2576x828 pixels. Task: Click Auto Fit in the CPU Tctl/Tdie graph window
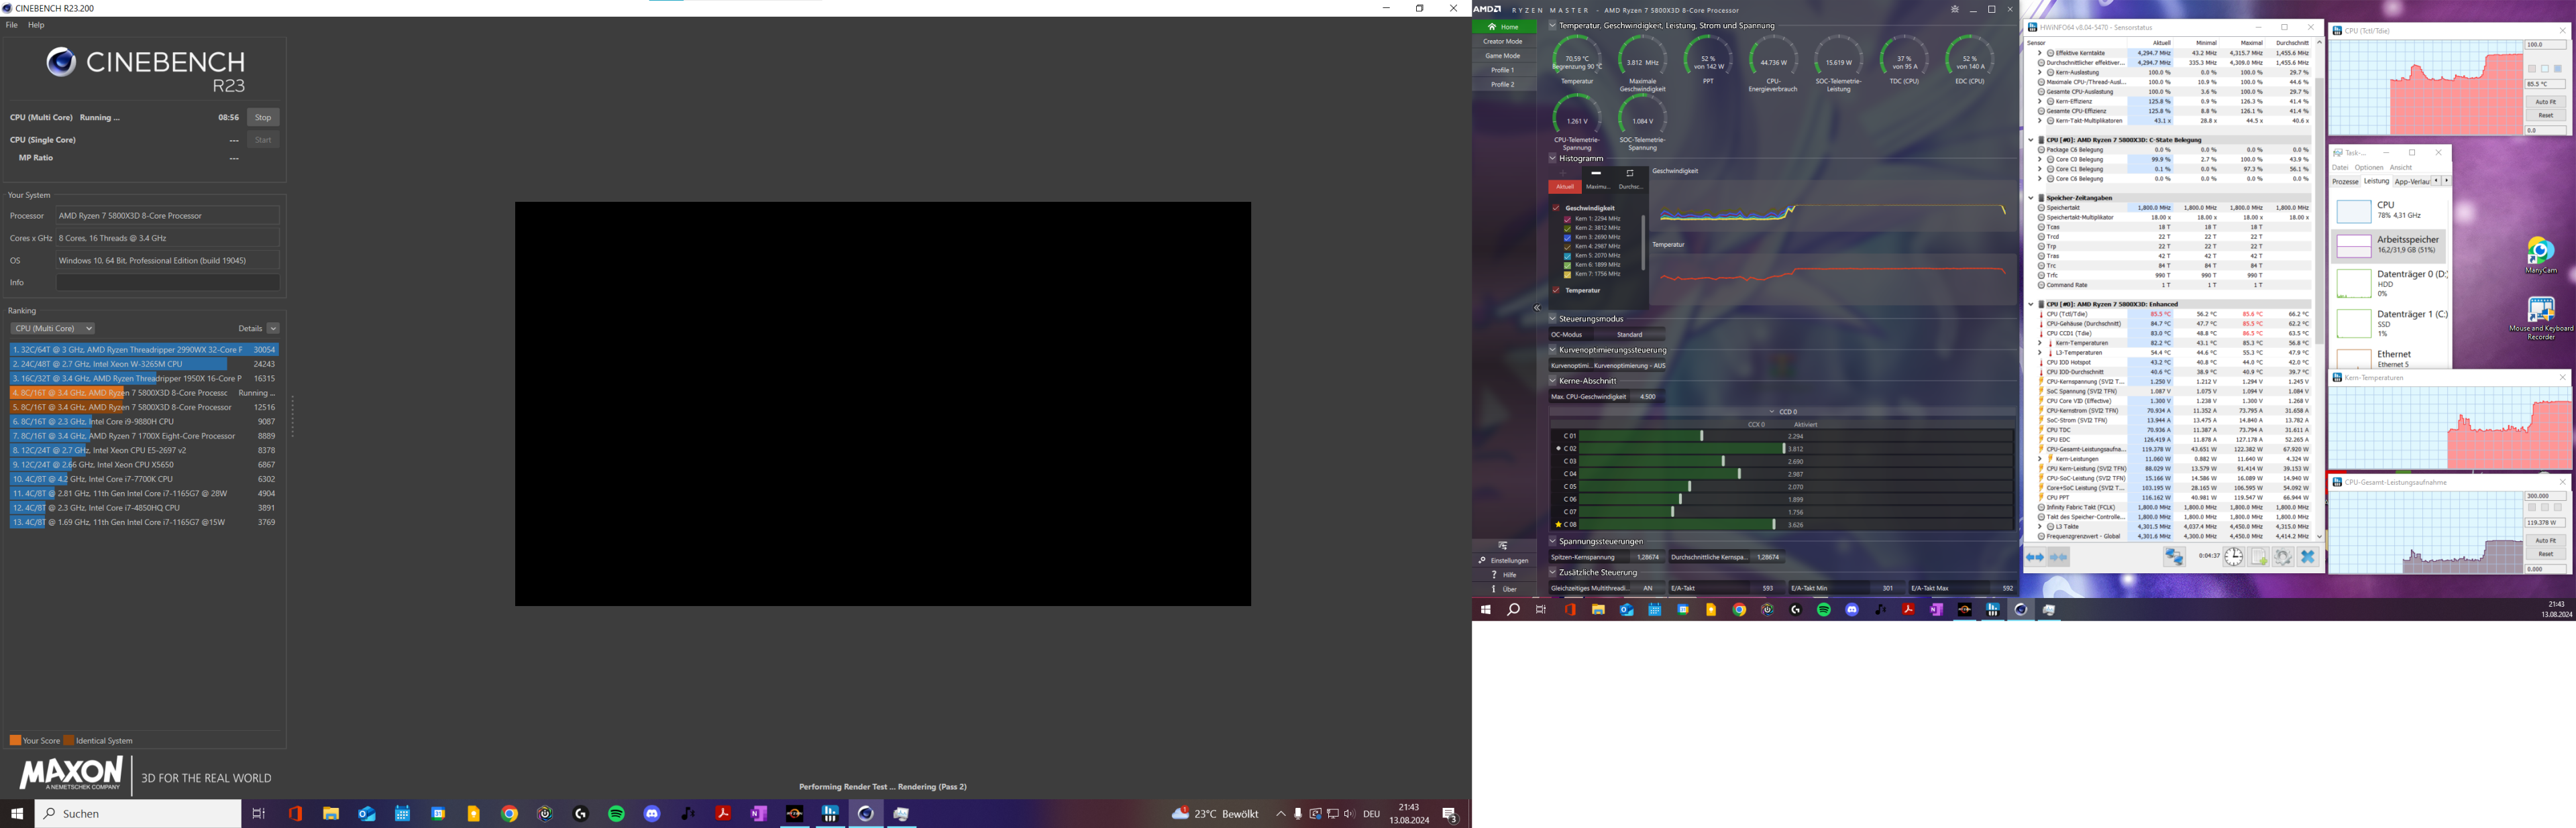pos(2546,102)
